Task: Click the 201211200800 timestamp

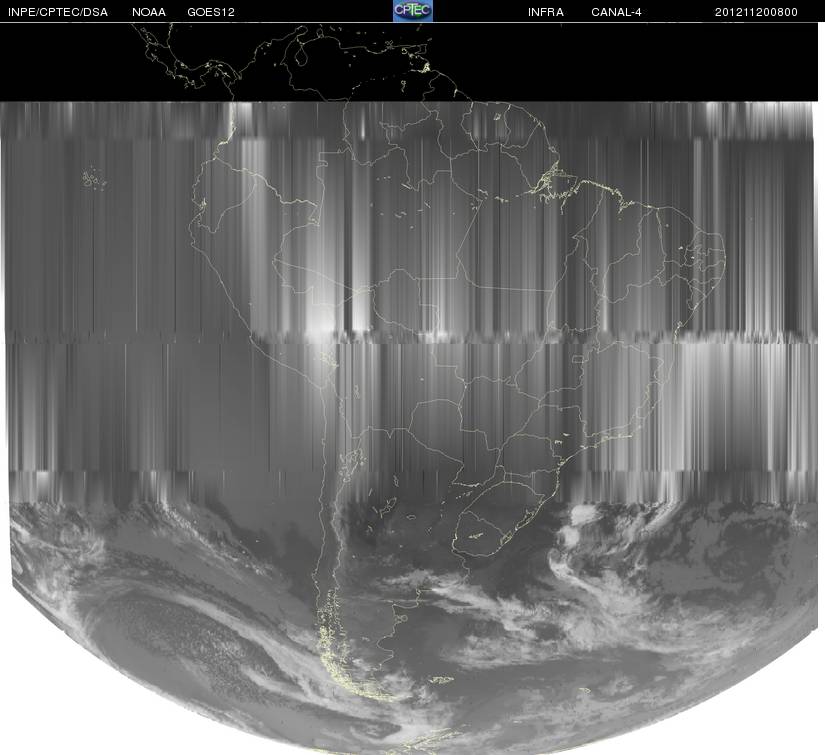Action: [x=756, y=12]
